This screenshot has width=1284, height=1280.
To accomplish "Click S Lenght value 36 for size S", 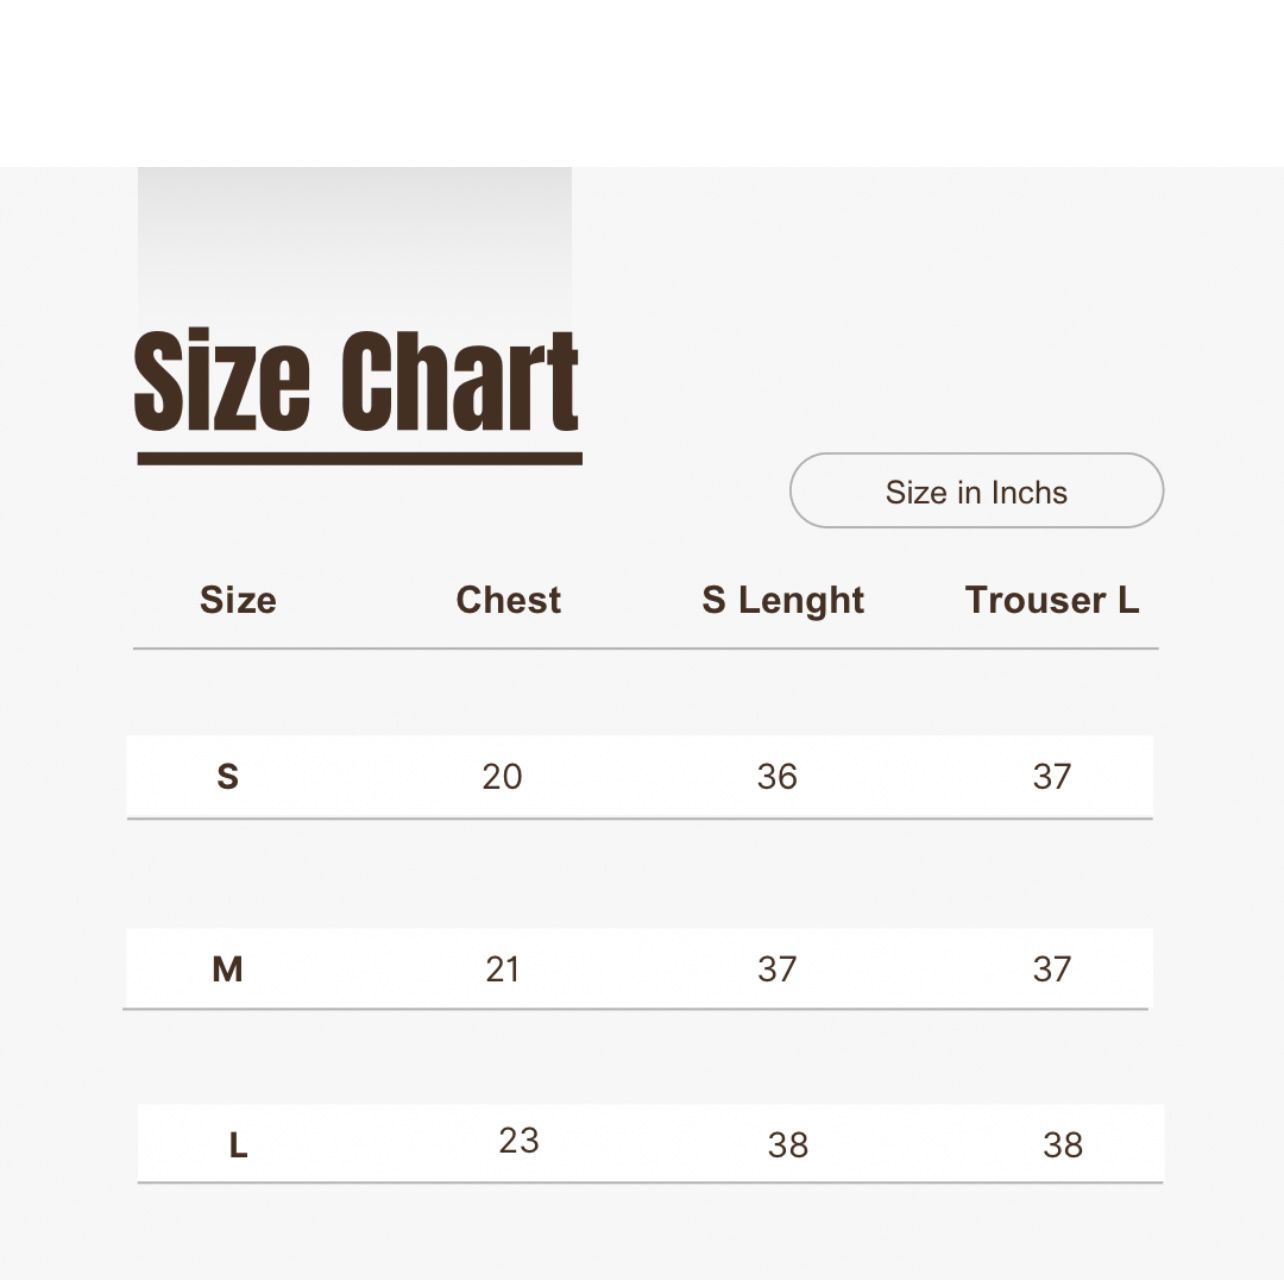I will (x=777, y=776).
